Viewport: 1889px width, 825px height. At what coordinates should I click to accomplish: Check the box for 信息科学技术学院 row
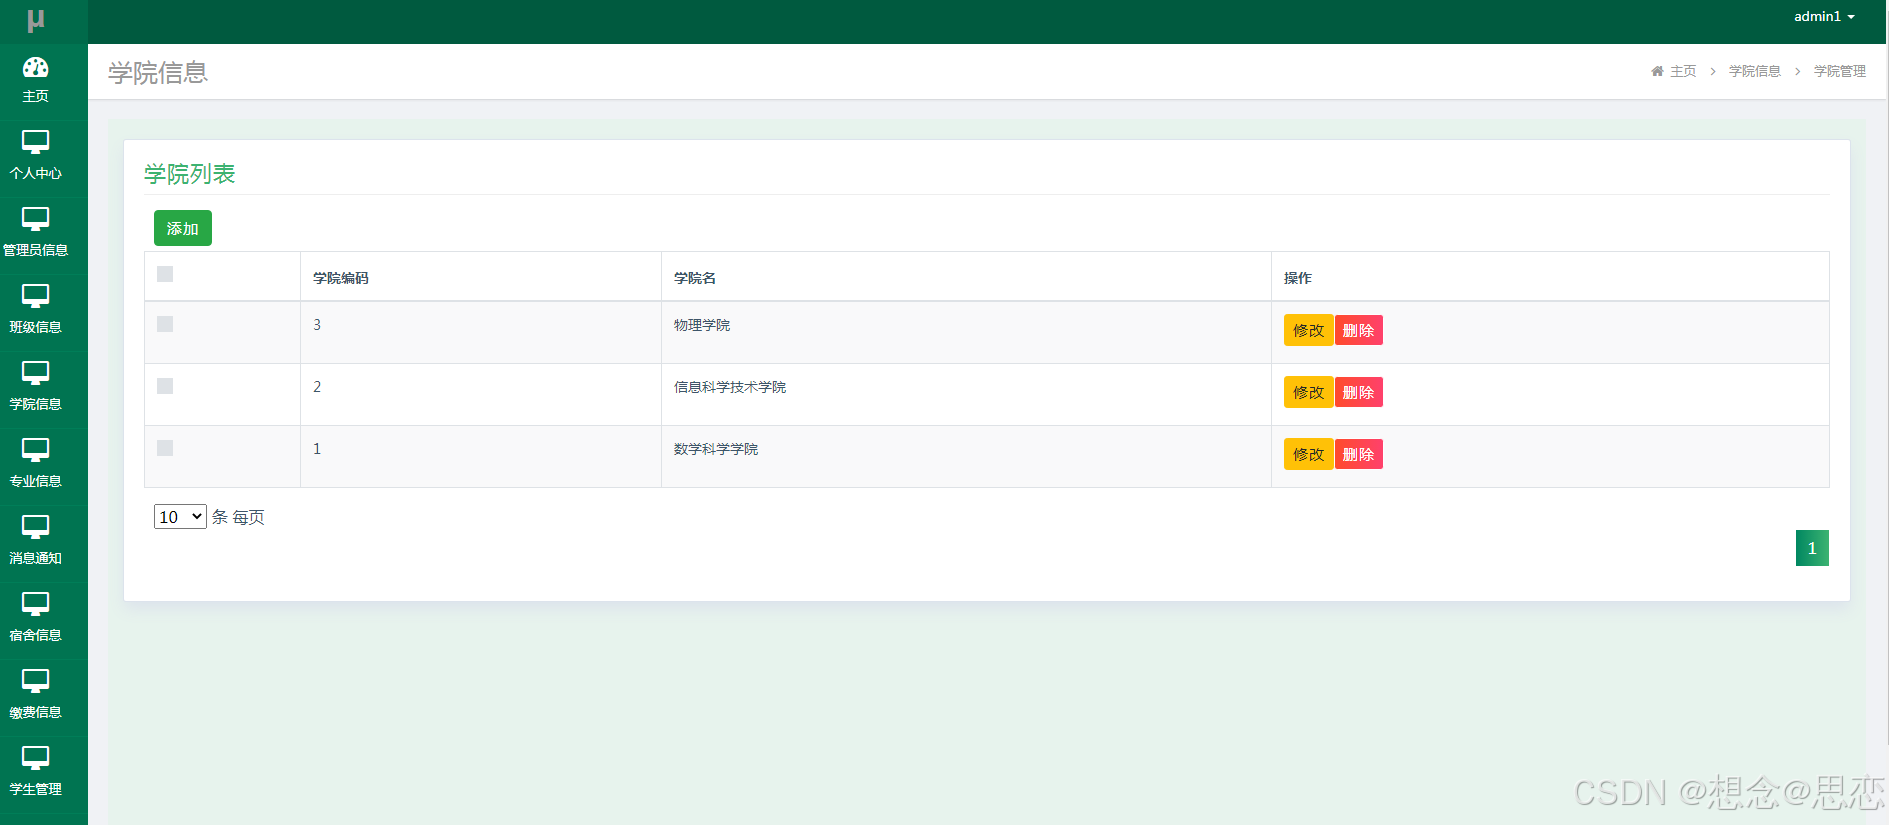(165, 386)
